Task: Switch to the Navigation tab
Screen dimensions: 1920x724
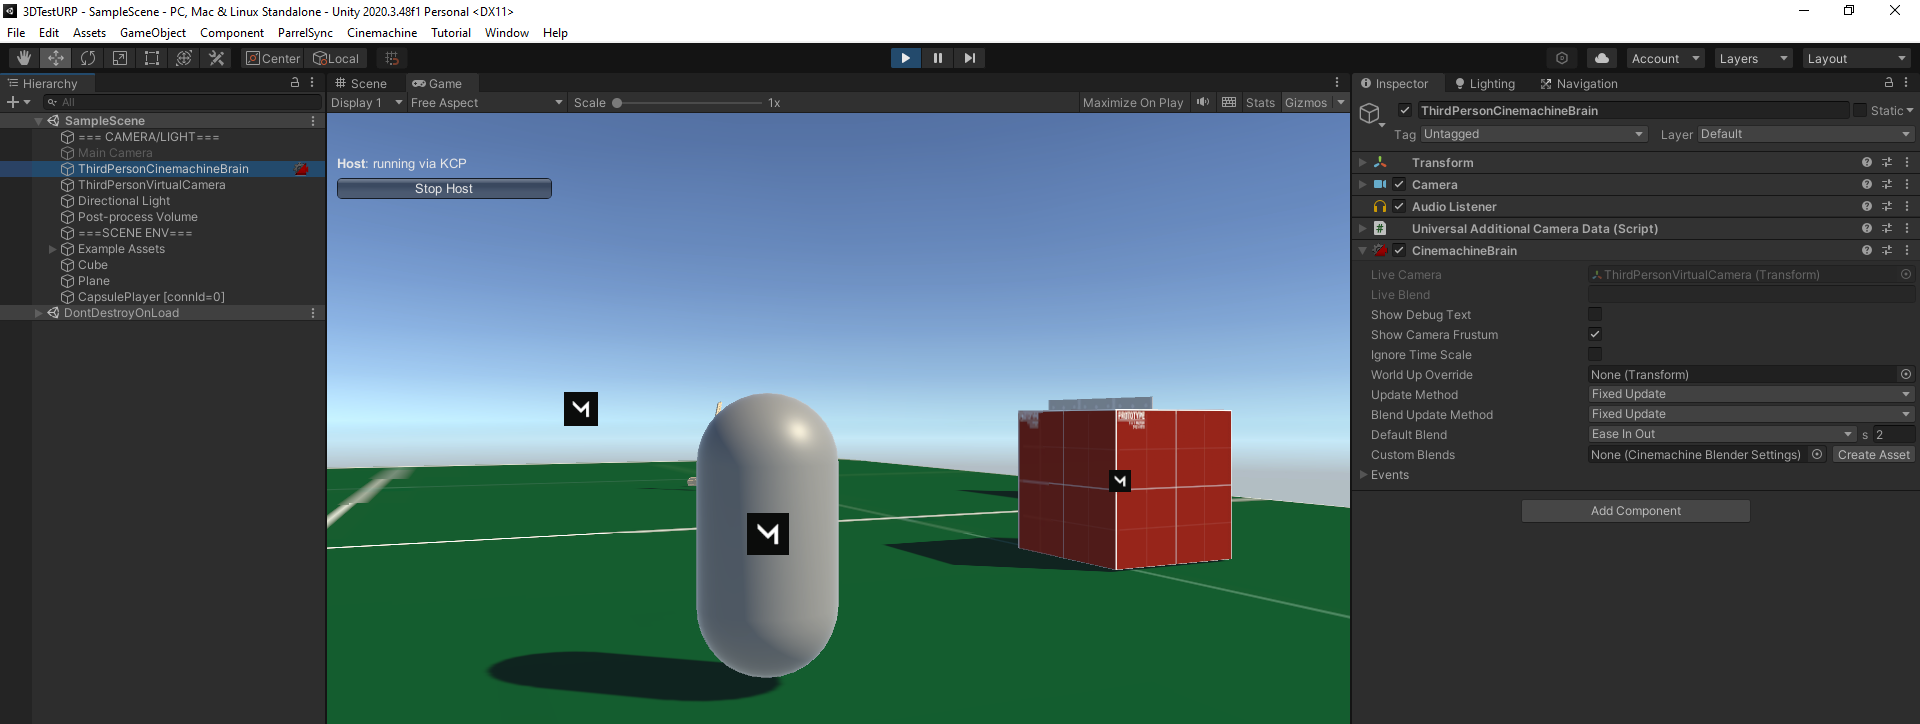Action: point(1579,83)
